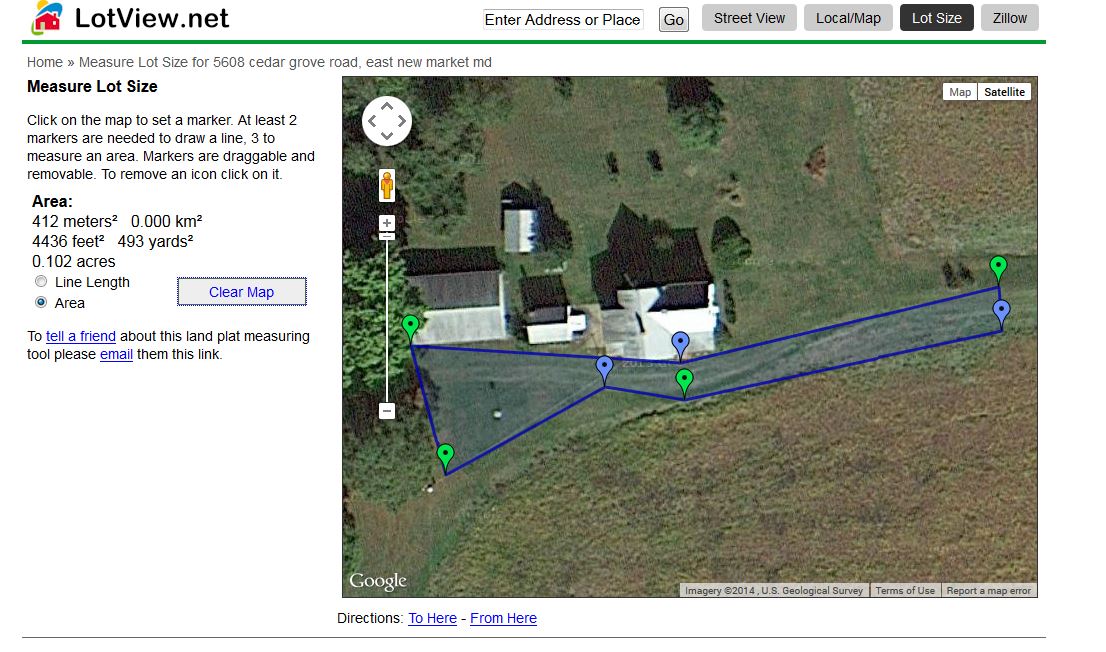Screen dimensions: 1106x652
Task: Click the Google logo on the map
Action: [378, 581]
